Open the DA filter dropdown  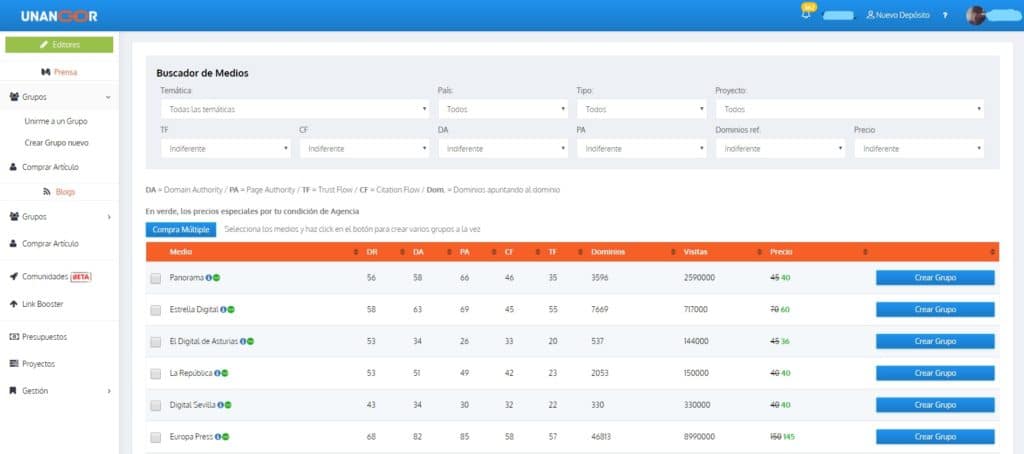pos(503,149)
